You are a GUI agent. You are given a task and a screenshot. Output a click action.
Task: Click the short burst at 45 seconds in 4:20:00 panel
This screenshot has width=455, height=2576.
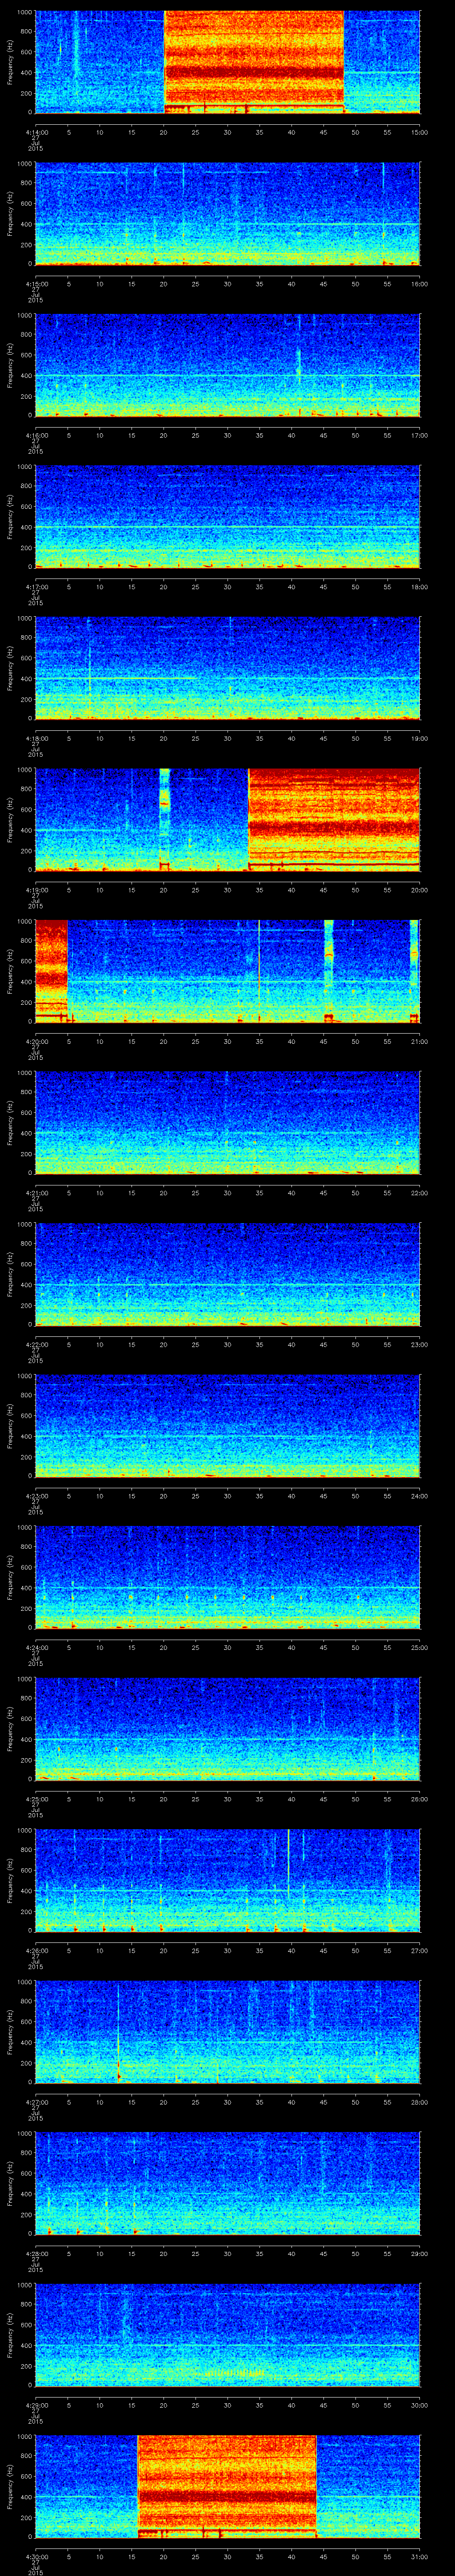tap(328, 972)
